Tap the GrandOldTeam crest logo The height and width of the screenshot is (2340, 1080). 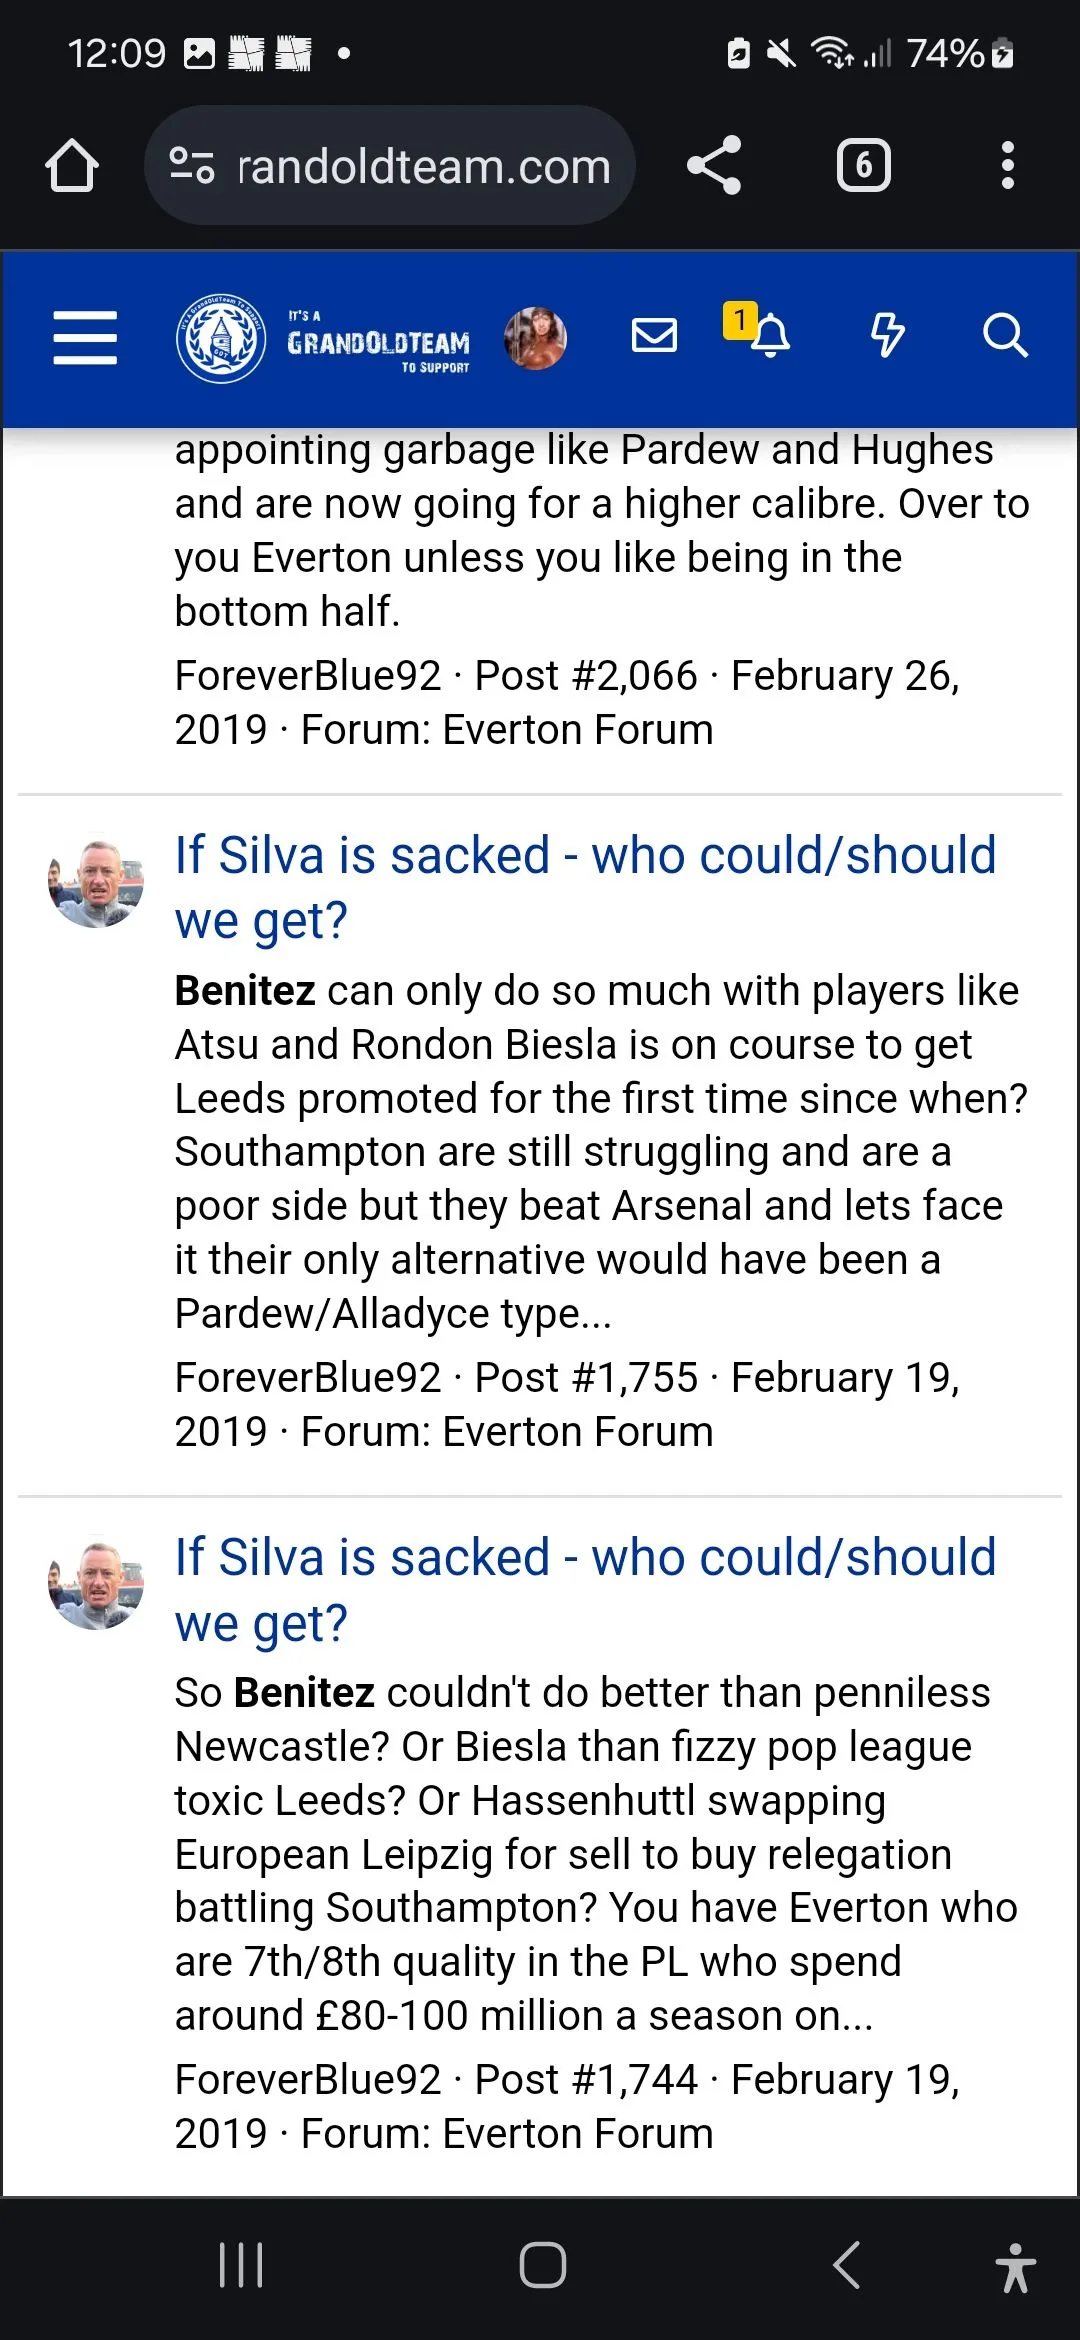click(x=221, y=338)
